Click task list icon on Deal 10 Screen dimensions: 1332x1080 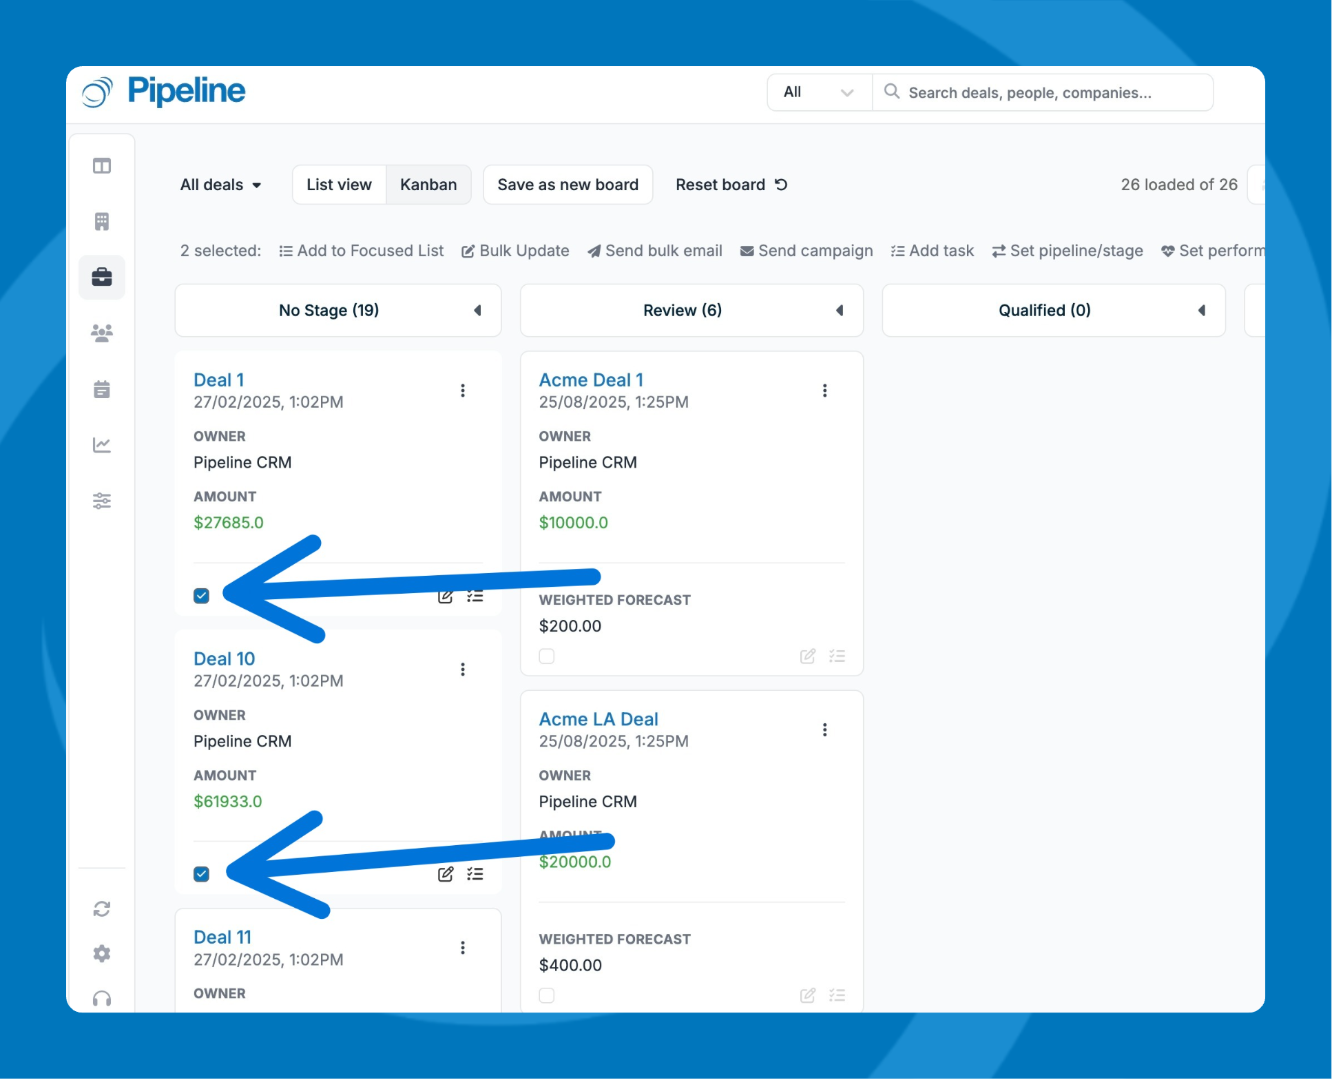pyautogui.click(x=475, y=874)
